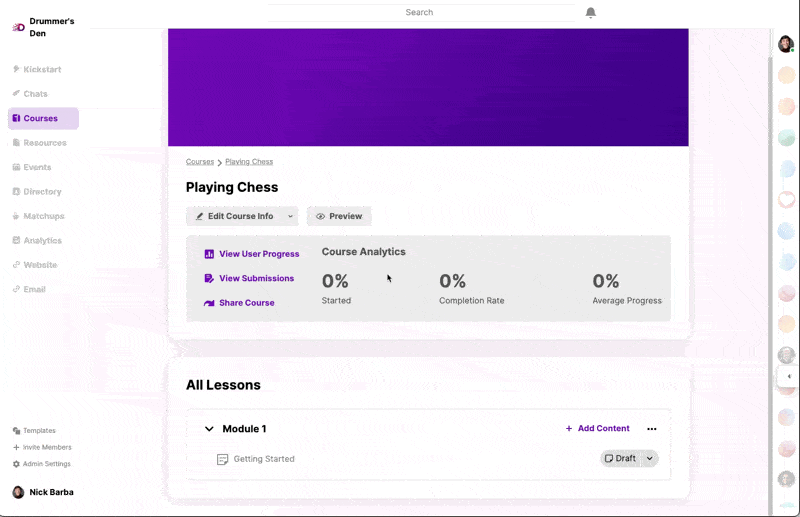Screen dimensions: 800x517
Task: Click the Courses breadcrumb link
Action: coord(199,162)
